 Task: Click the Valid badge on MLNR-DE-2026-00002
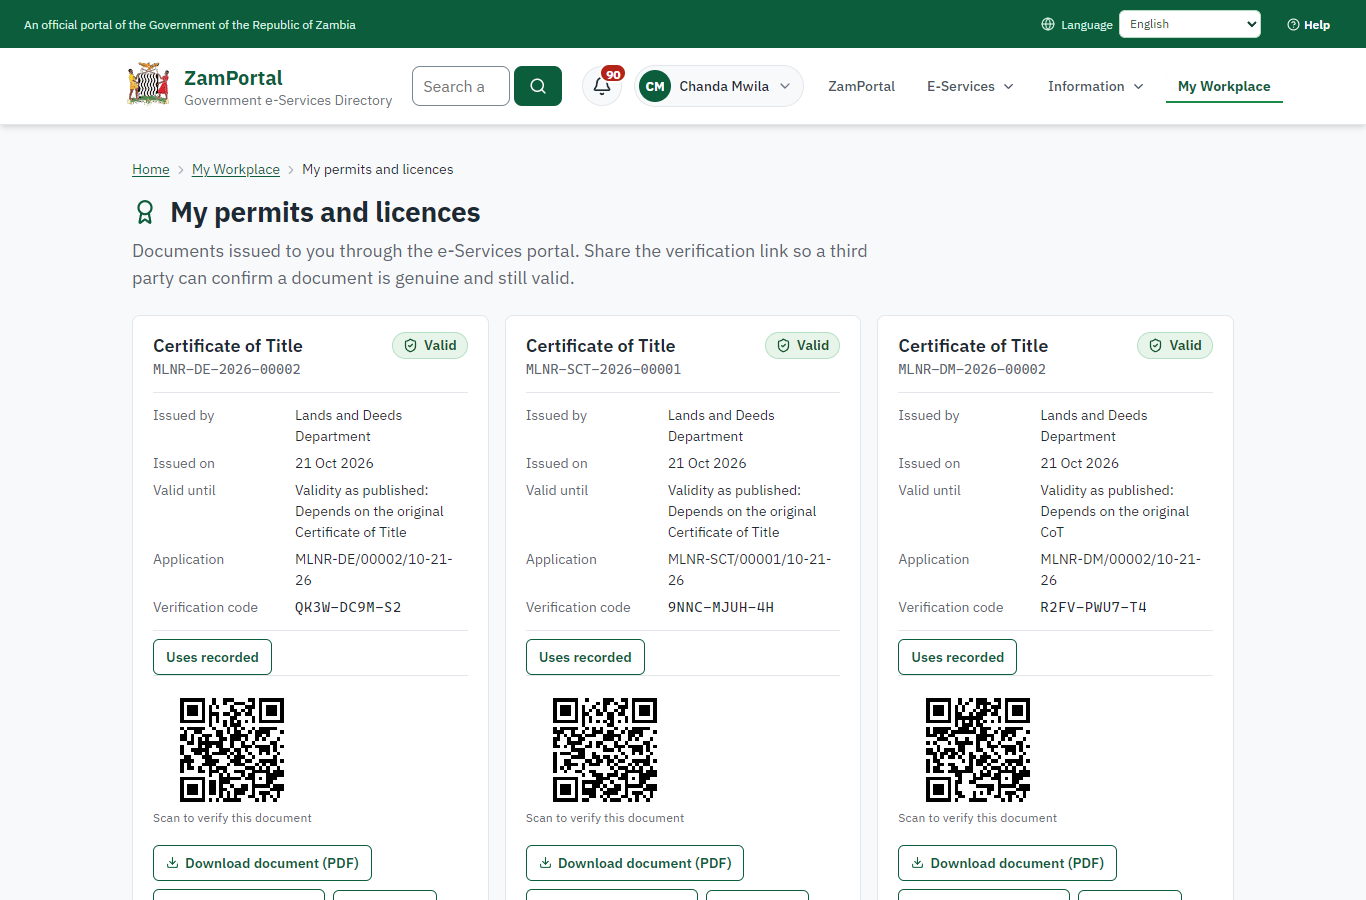tap(430, 345)
